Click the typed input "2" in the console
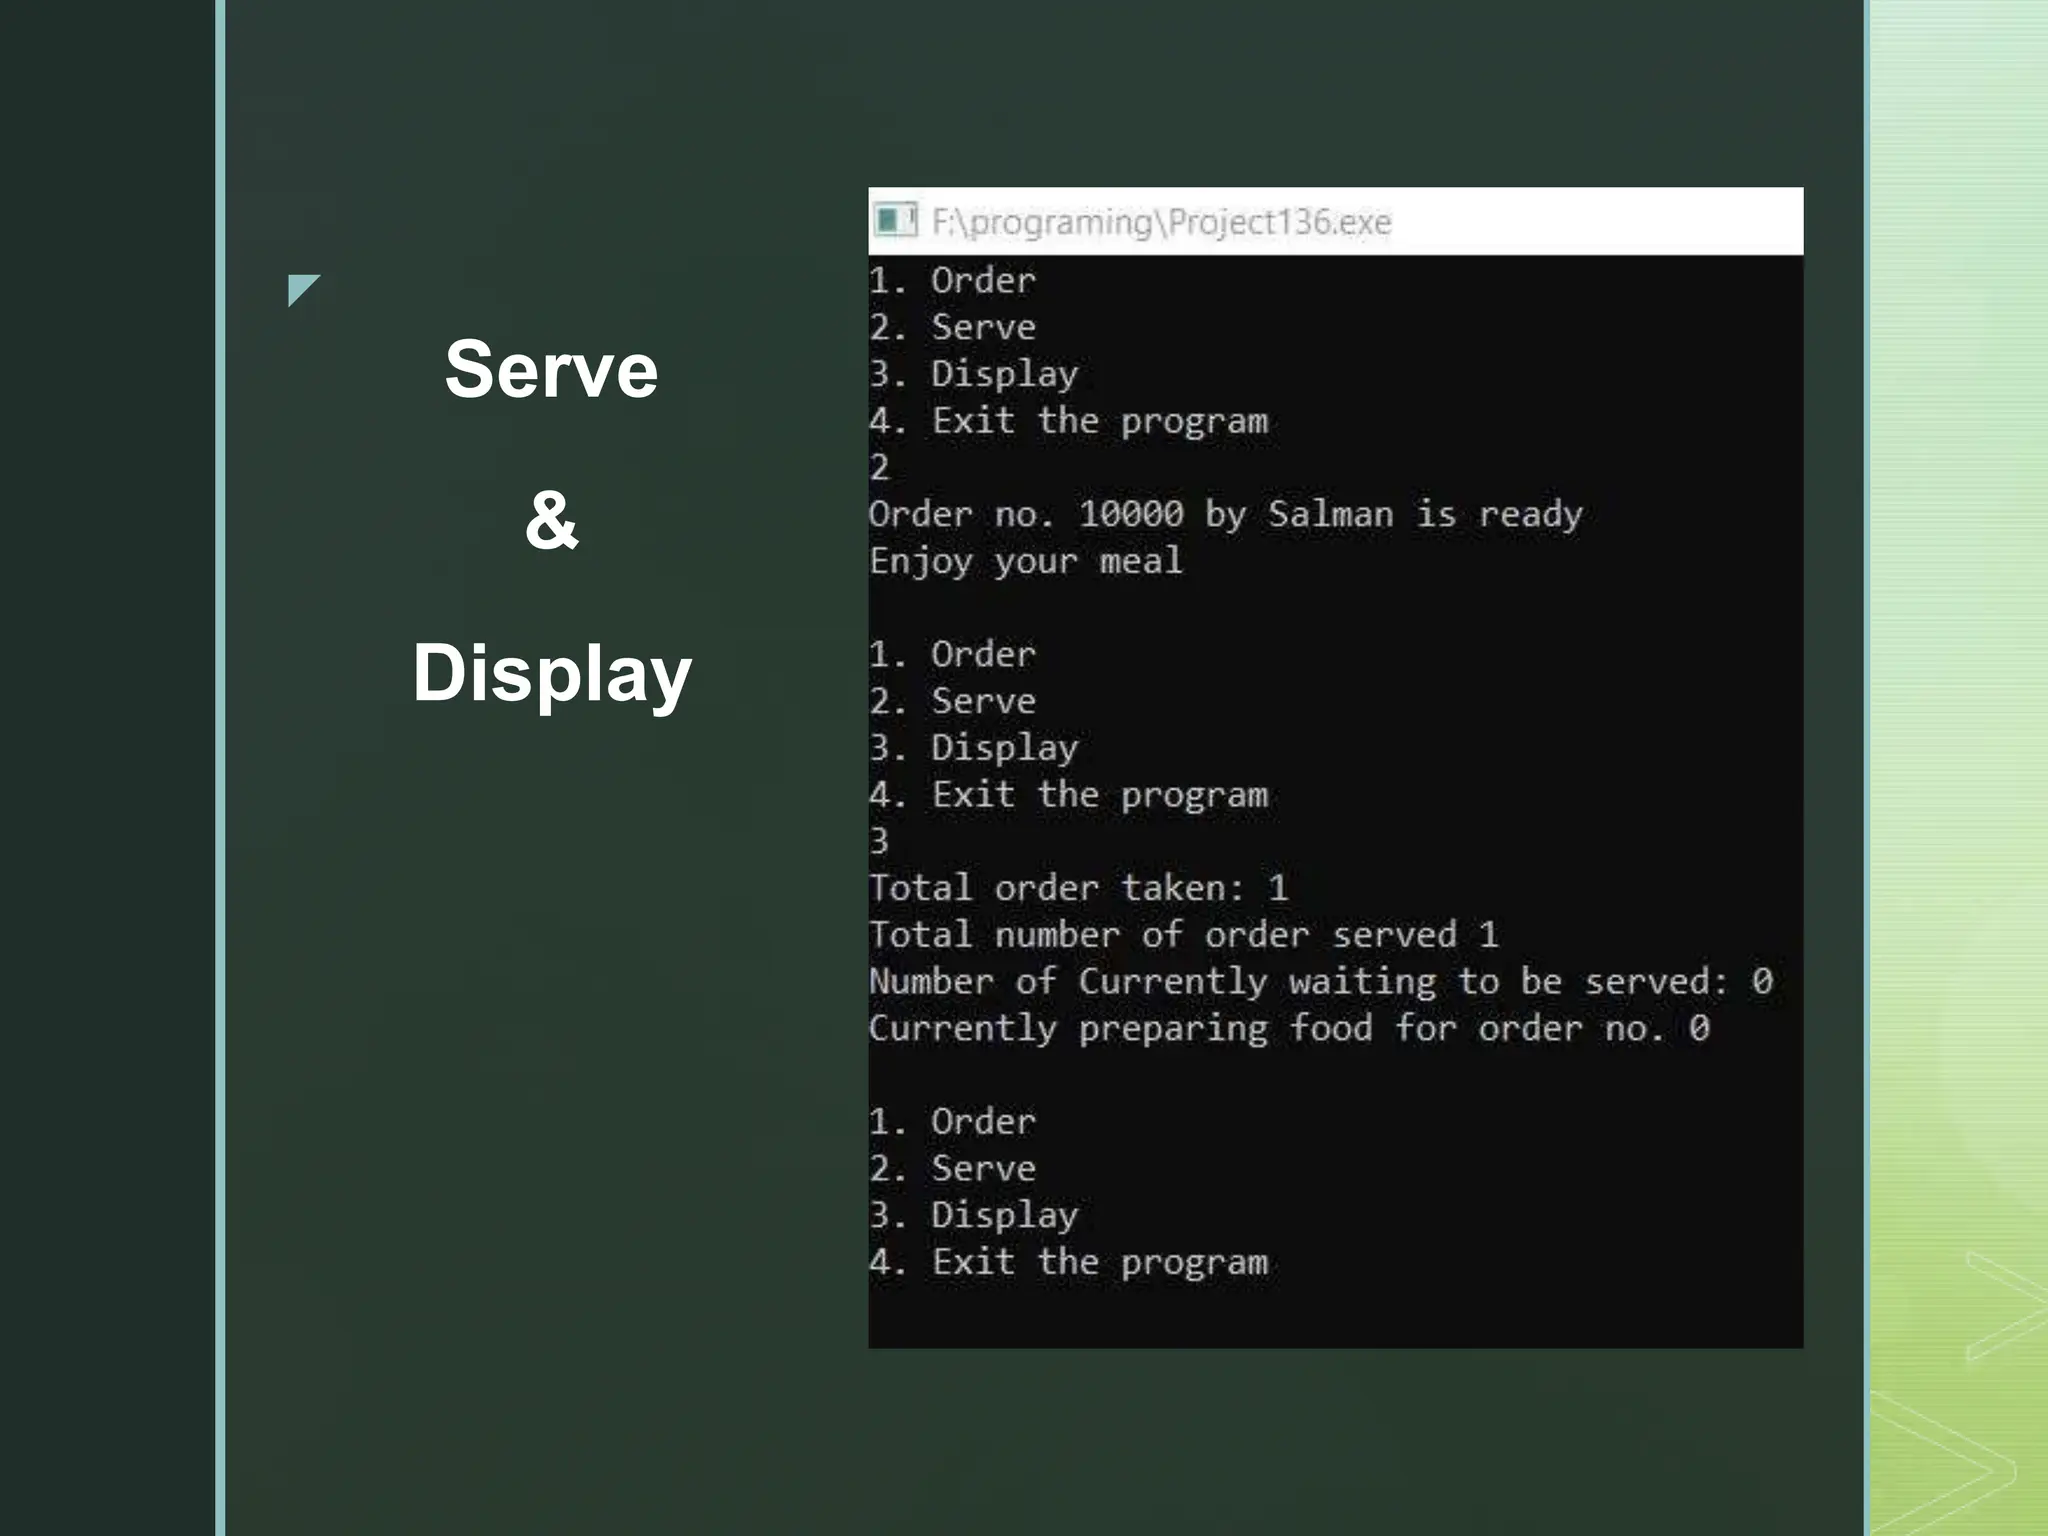This screenshot has width=2048, height=1536. point(879,467)
